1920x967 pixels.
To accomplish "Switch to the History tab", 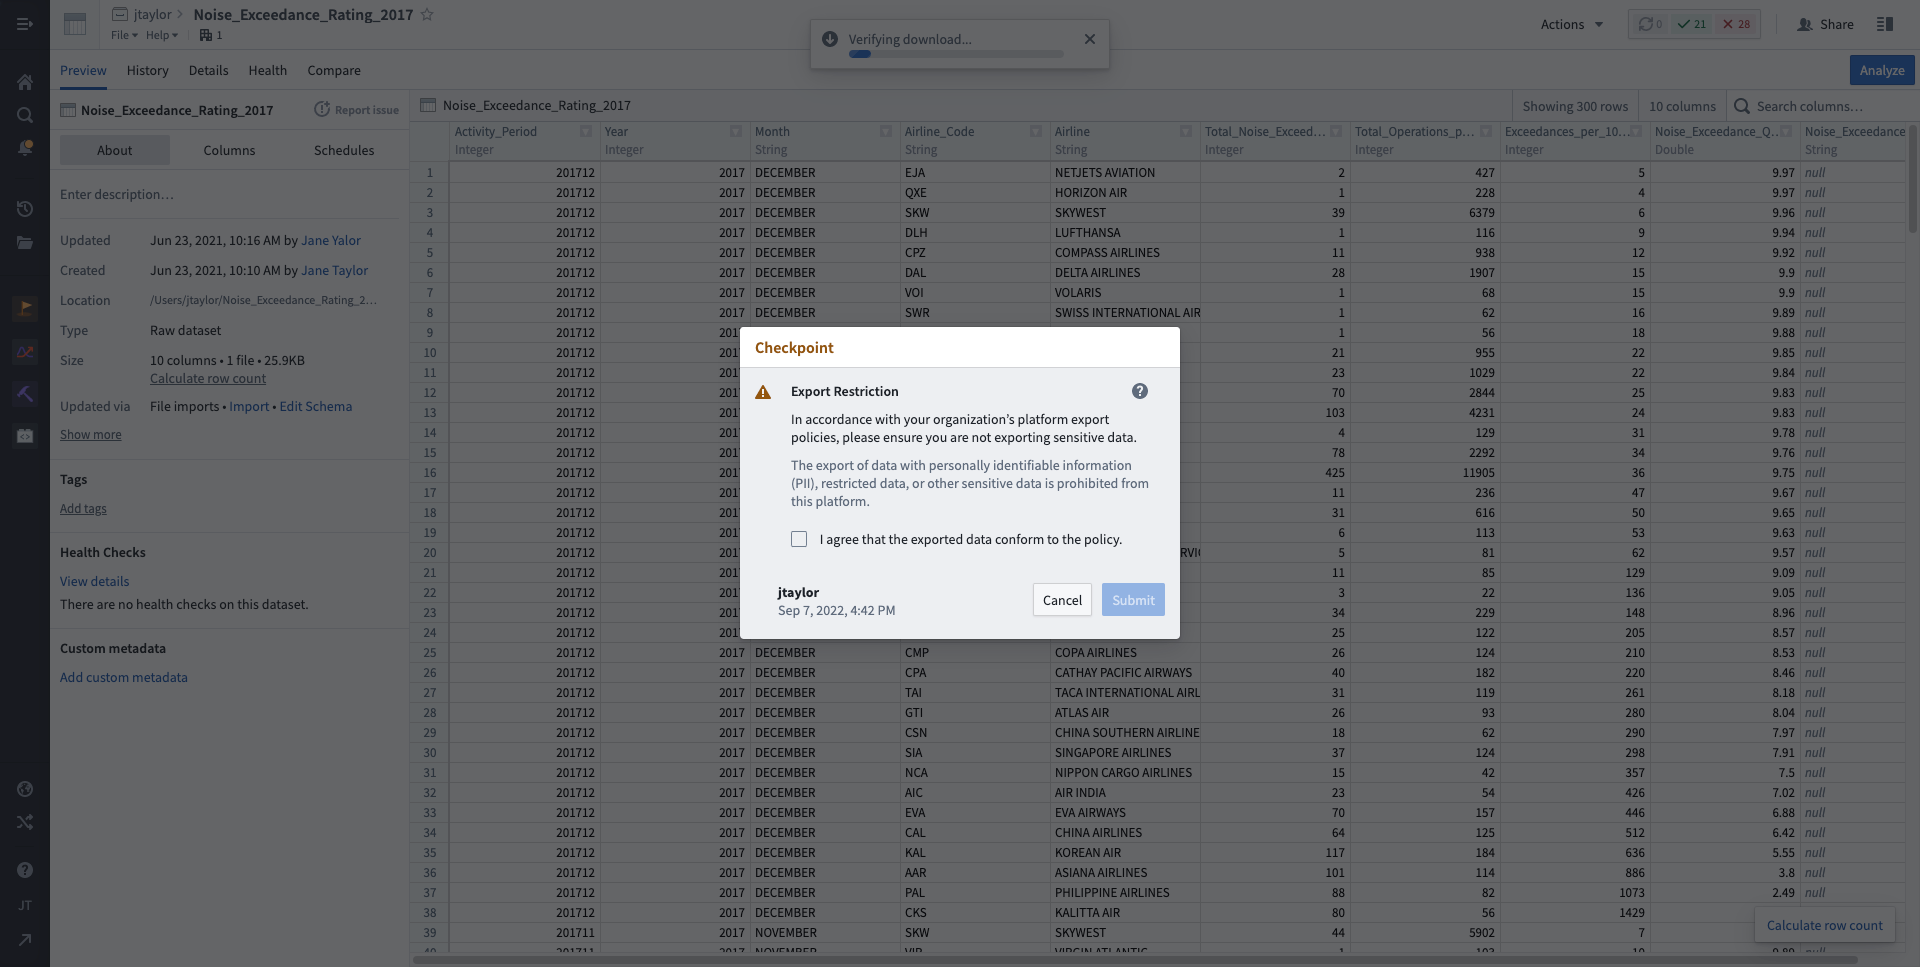I will pyautogui.click(x=148, y=70).
